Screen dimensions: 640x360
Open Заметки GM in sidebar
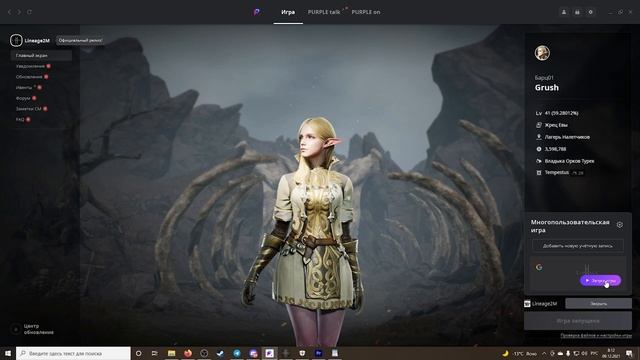[x=29, y=109]
